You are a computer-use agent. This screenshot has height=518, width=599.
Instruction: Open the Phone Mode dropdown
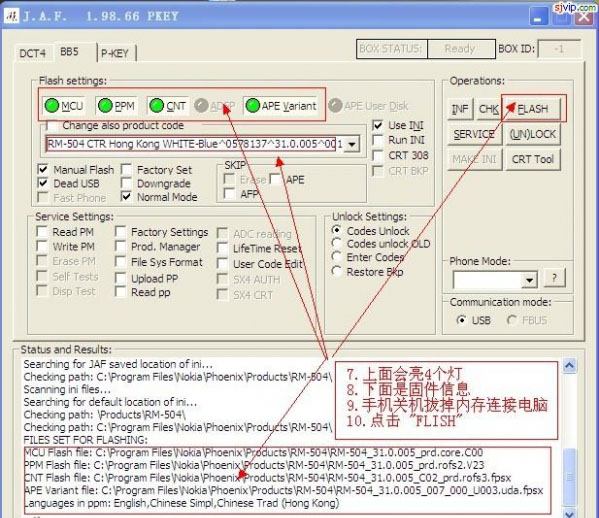[x=529, y=280]
